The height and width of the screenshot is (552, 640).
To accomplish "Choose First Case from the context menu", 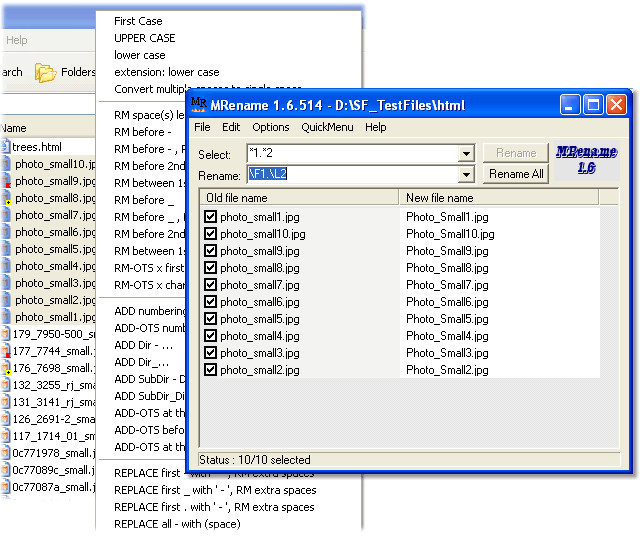I will (x=138, y=21).
